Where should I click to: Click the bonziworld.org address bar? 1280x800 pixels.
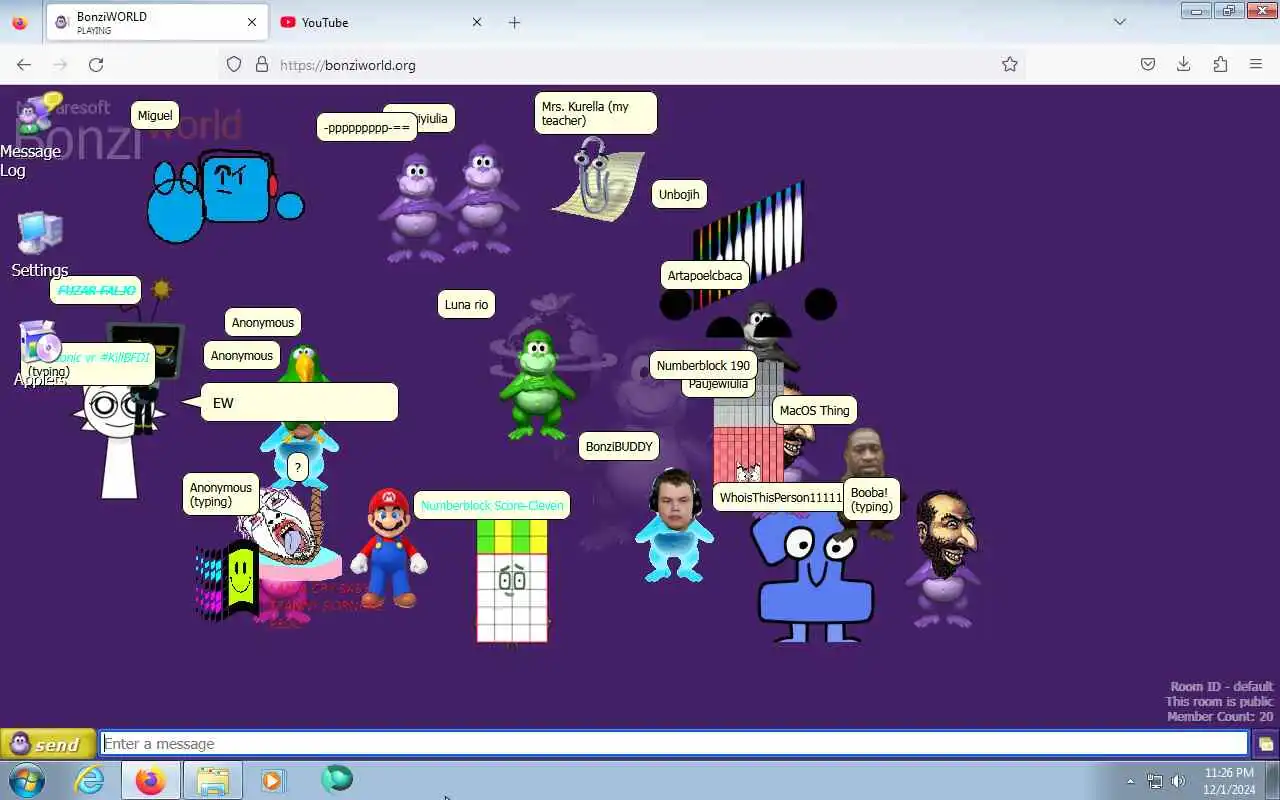pos(620,65)
